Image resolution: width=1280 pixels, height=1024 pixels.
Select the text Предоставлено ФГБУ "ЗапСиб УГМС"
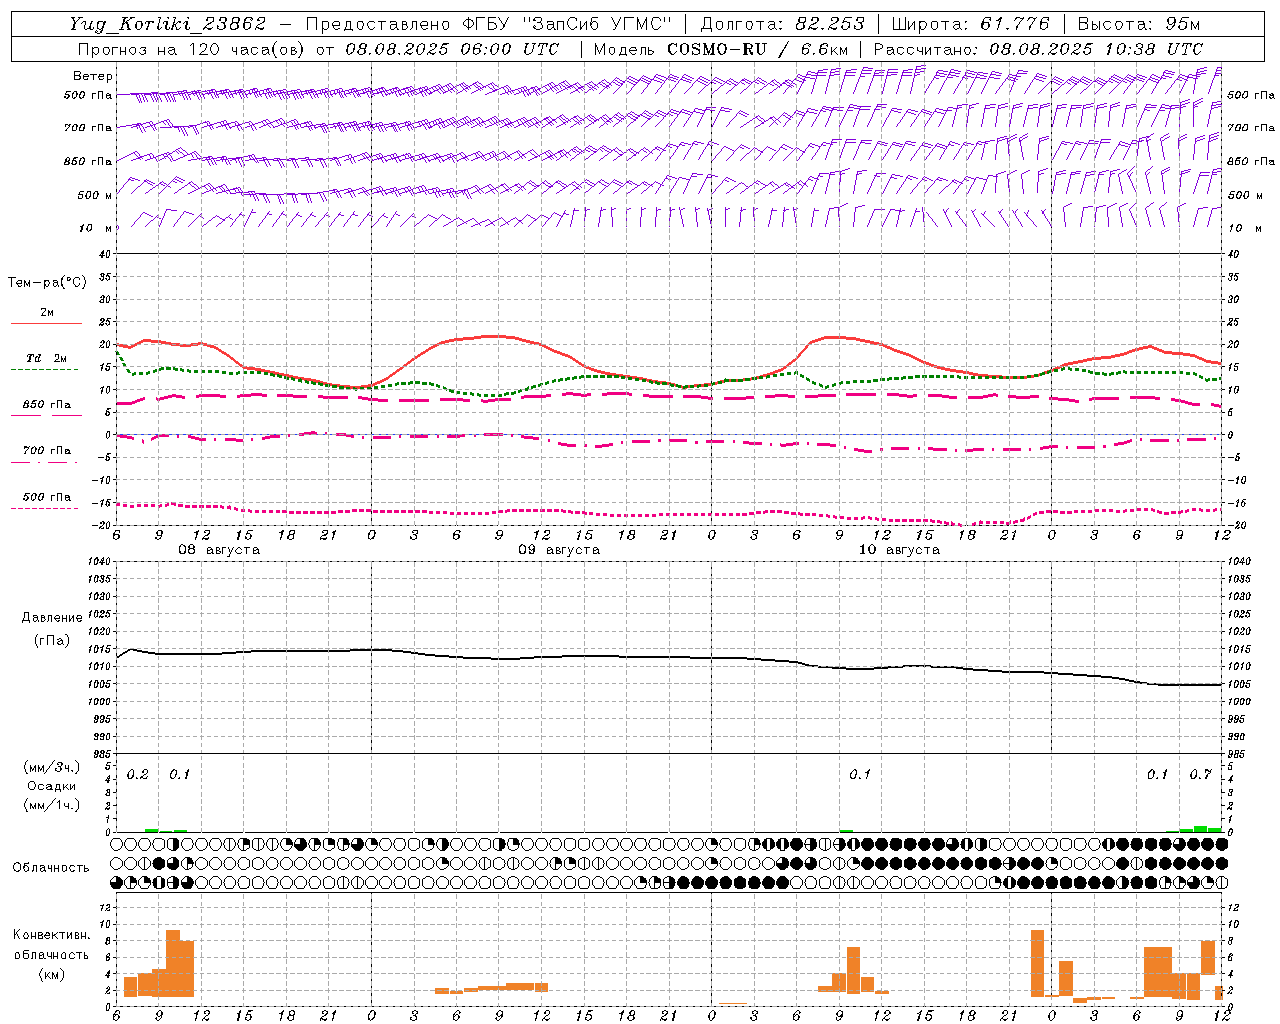[488, 24]
